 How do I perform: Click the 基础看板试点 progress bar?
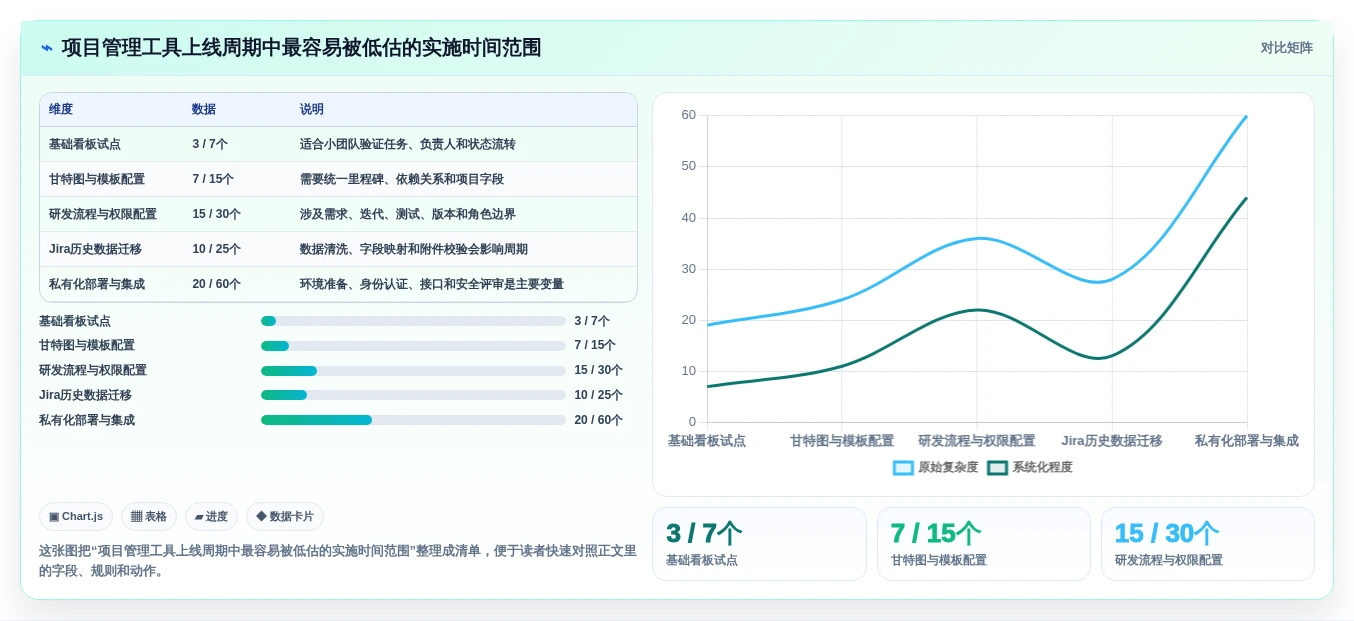coord(413,321)
